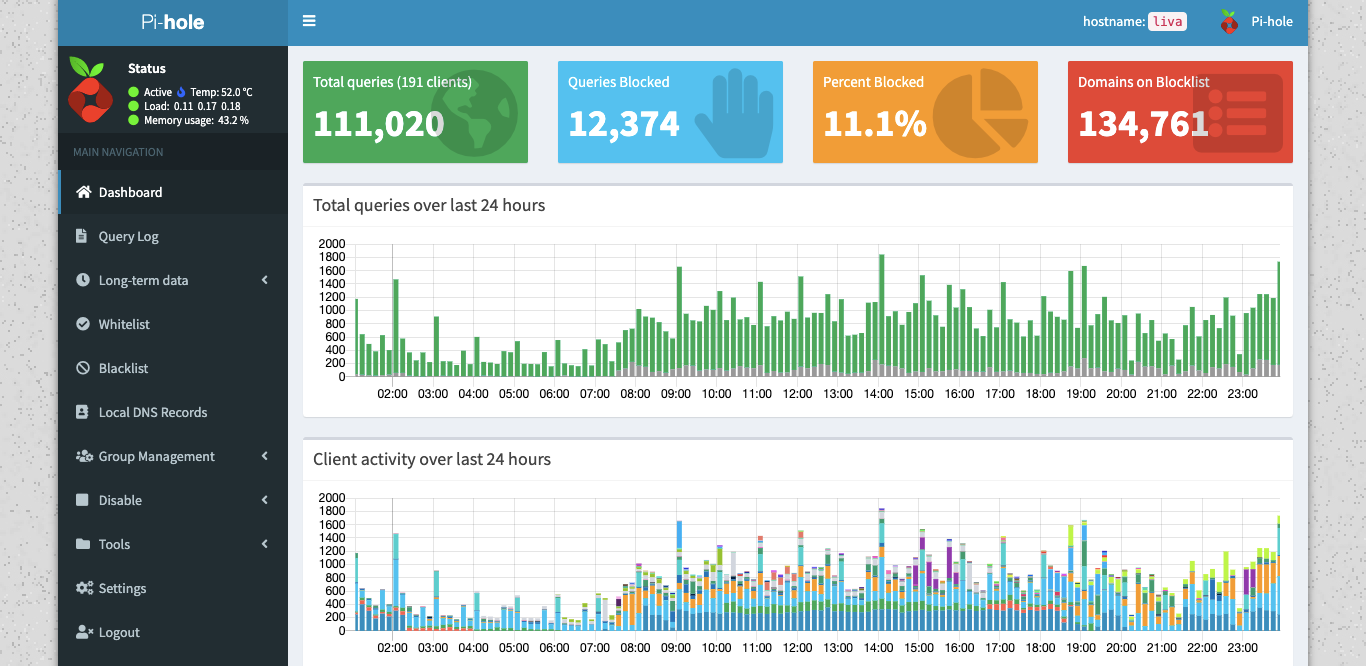Click the 12,374 queries blocked value
The height and width of the screenshot is (666, 1366).
pyautogui.click(x=624, y=123)
